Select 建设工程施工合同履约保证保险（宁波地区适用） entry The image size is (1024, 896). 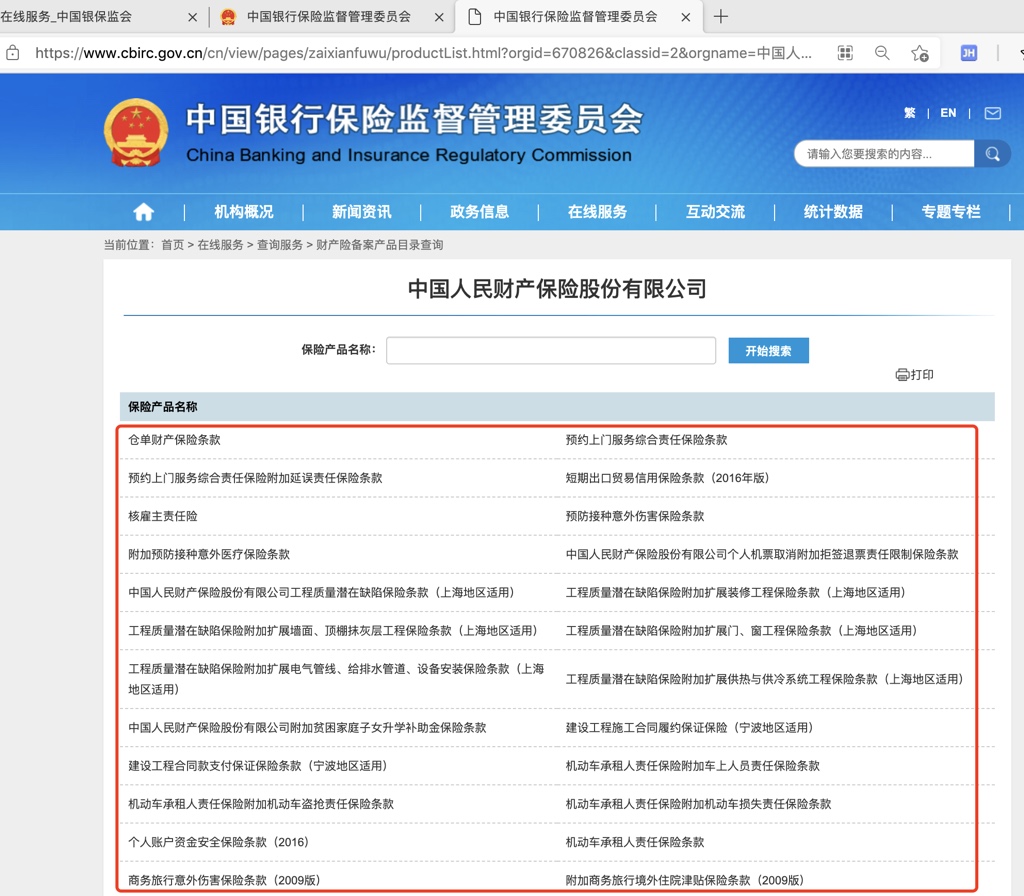(690, 728)
